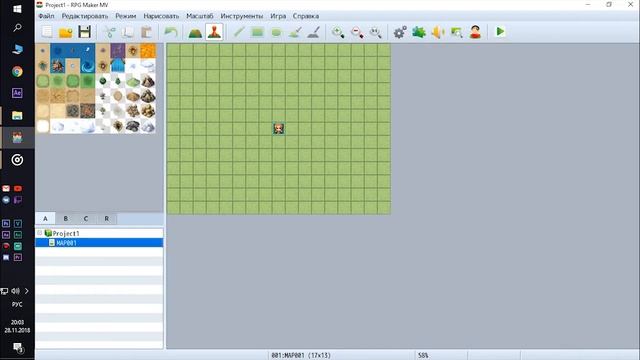Open the Windows notification center icon
The width and height of the screenshot is (640, 360).
pos(18,347)
